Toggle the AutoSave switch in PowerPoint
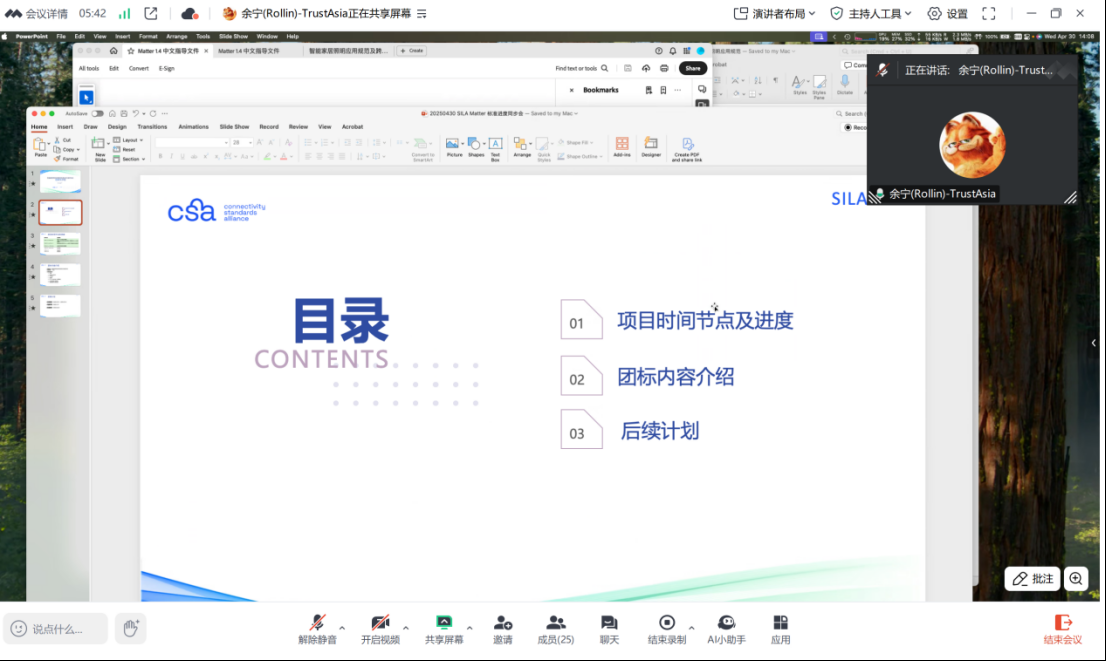1106x661 pixels. click(x=95, y=114)
